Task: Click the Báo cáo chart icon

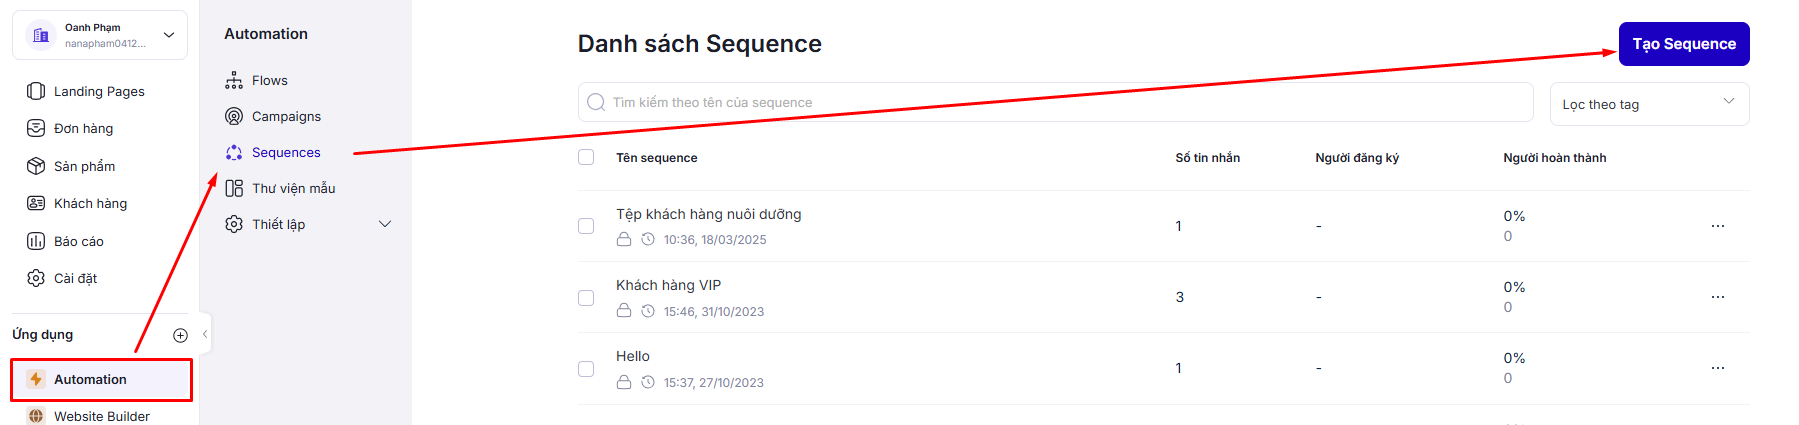Action: [36, 241]
